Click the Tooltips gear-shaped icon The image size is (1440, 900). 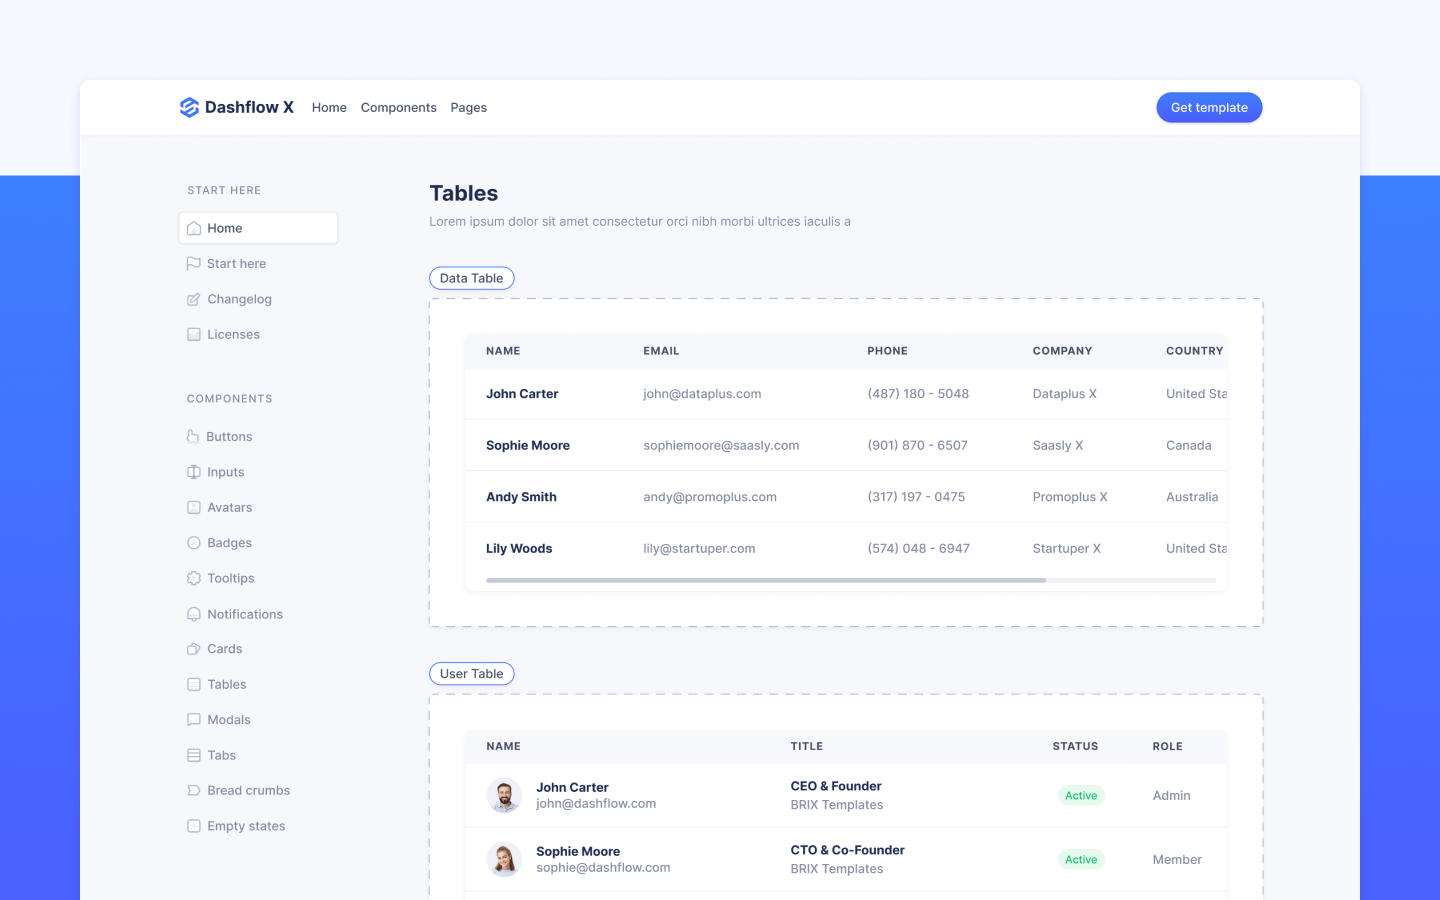(x=193, y=578)
